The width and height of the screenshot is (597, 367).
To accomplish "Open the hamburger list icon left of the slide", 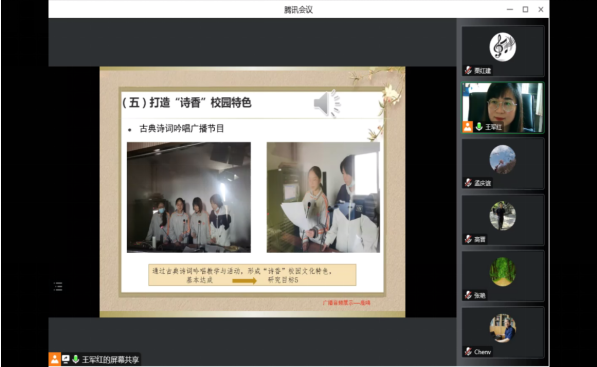I will coord(58,286).
